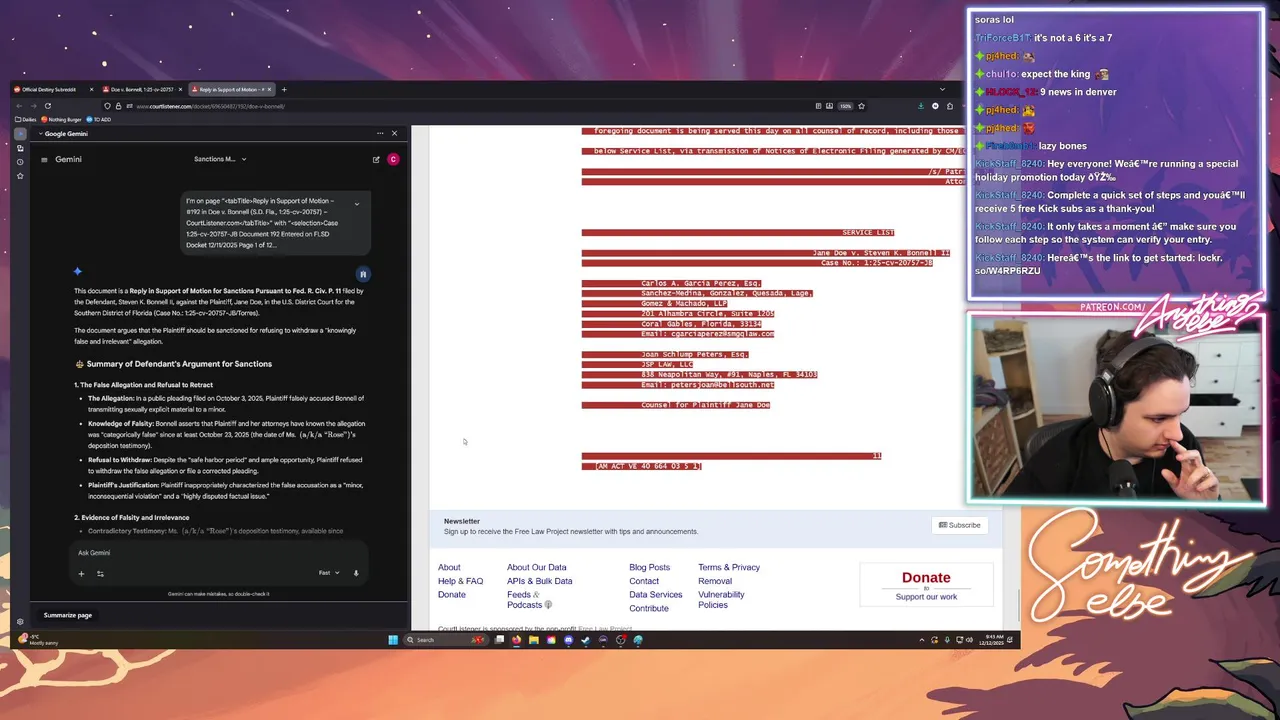Open the About footer link
This screenshot has height=720, width=1280.
pyautogui.click(x=449, y=567)
